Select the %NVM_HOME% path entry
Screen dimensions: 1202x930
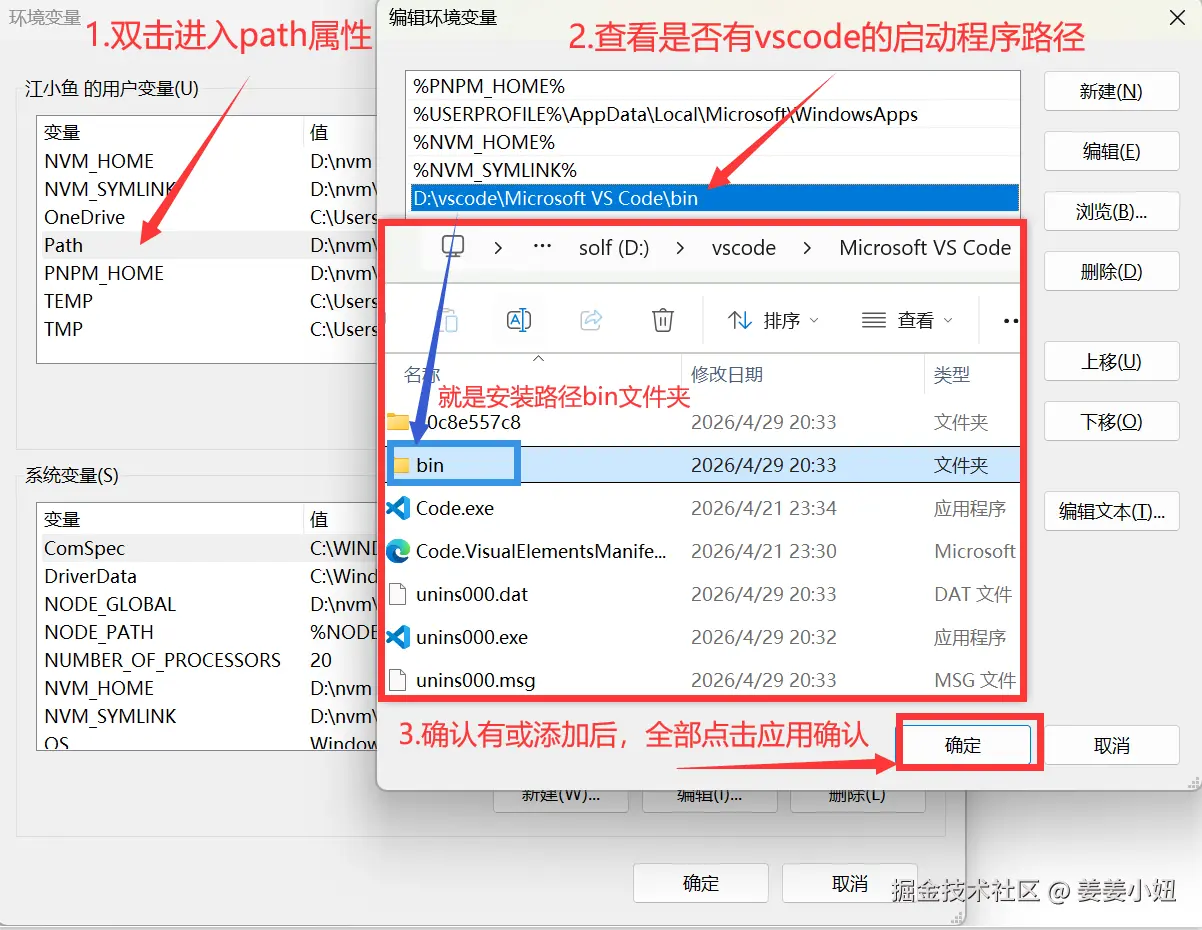point(712,142)
